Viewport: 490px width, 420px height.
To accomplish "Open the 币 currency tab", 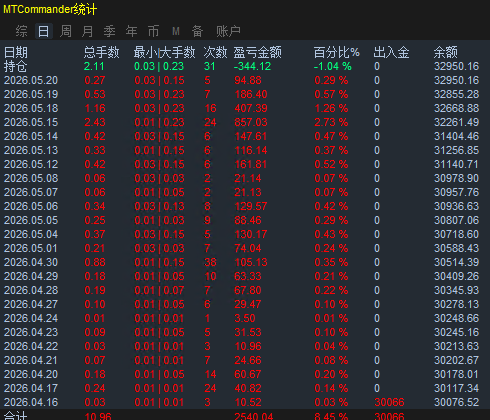I will (x=153, y=31).
